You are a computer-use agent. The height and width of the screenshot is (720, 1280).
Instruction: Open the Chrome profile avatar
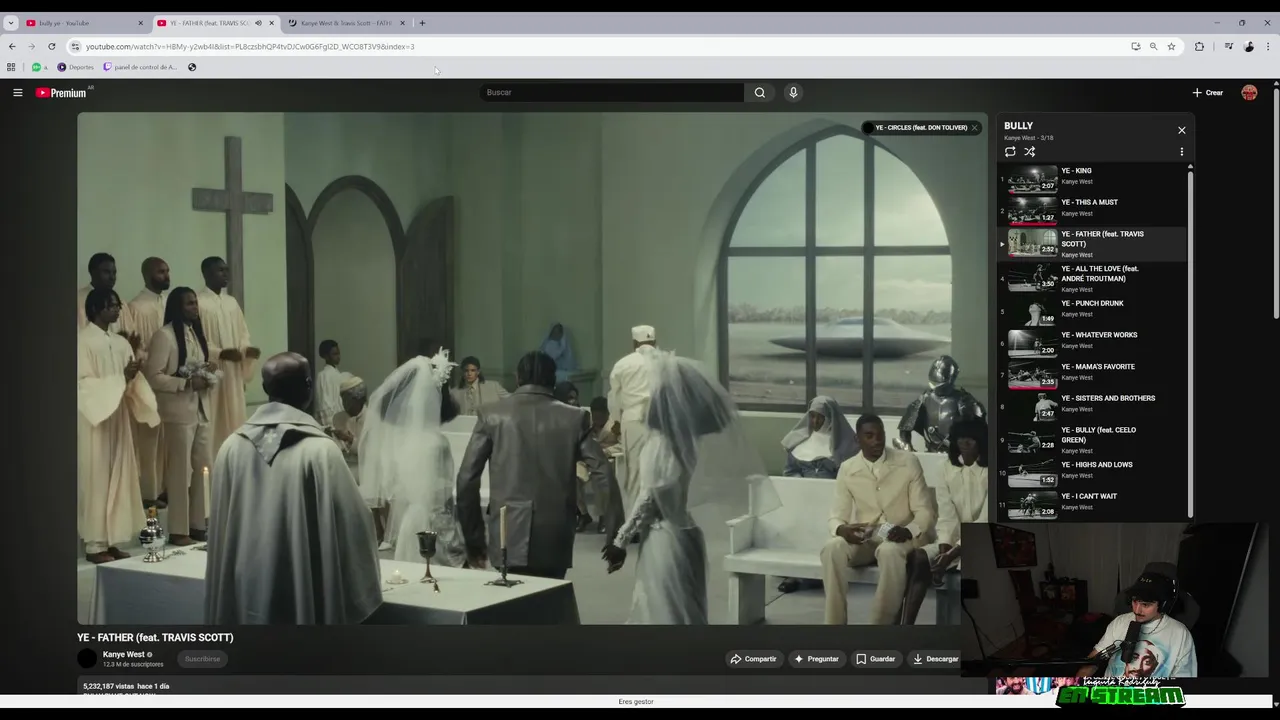click(x=1249, y=46)
